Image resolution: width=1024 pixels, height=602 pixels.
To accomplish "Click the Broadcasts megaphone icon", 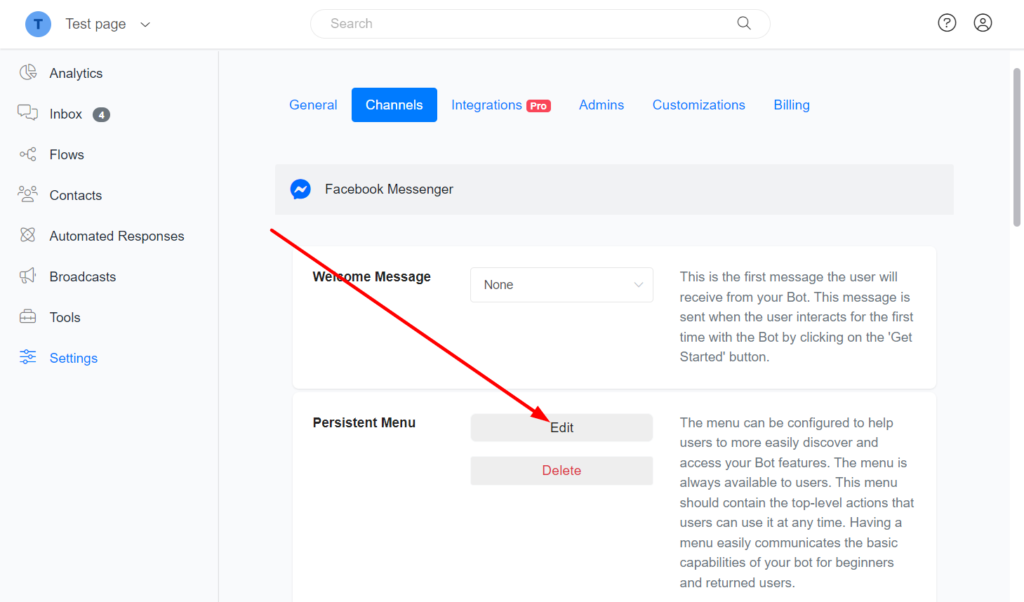I will coord(28,277).
